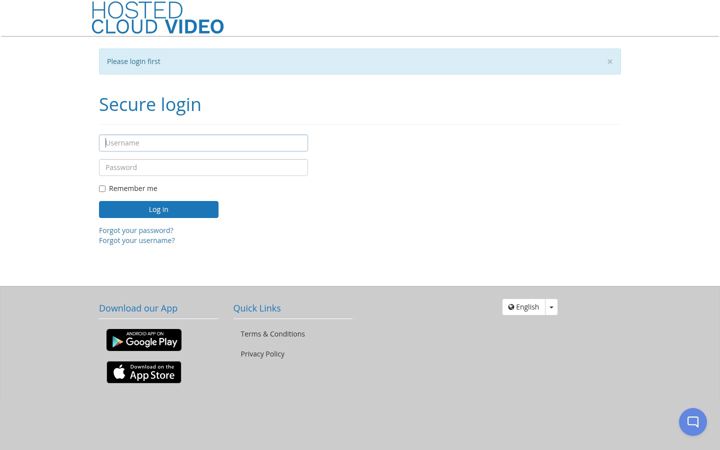Viewport: 720px width, 450px height.
Task: Dismiss the 'Please login first' alert
Action: [x=610, y=62]
